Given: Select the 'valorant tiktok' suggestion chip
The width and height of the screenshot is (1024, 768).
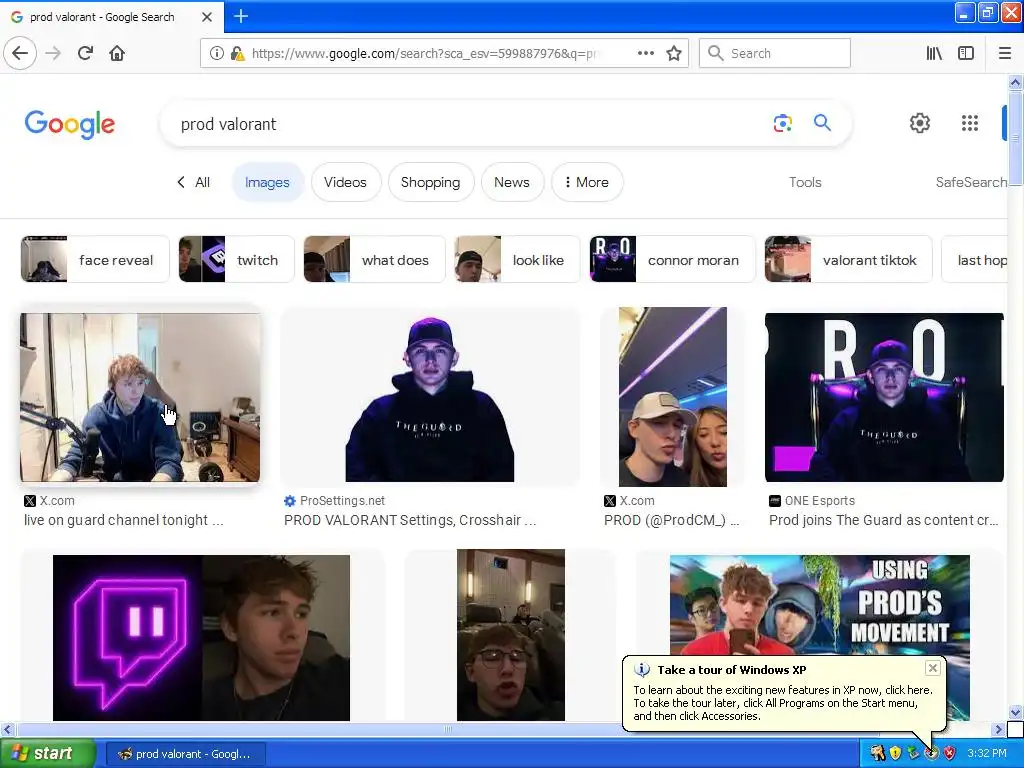Looking at the screenshot, I should pos(848,259).
